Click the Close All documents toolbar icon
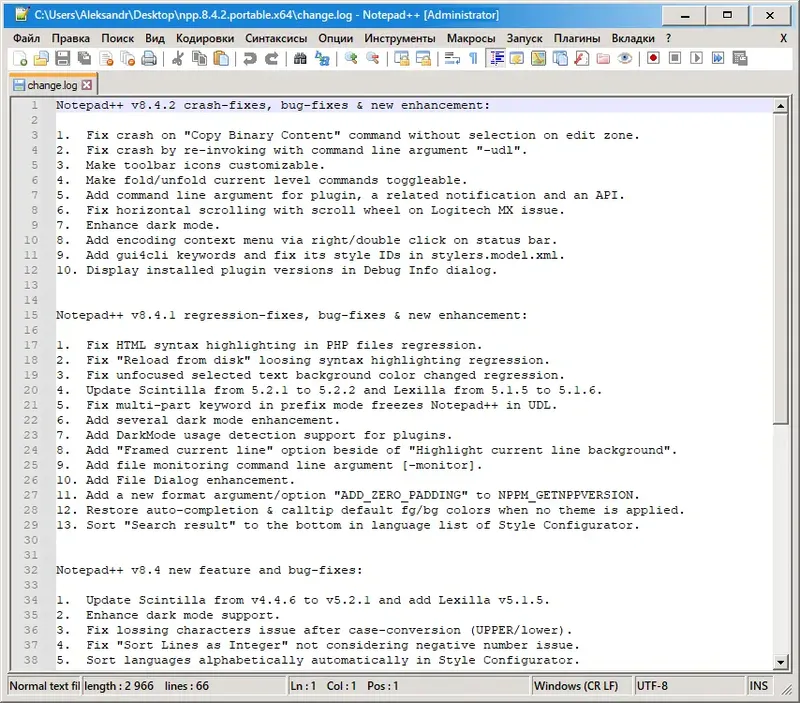800x703 pixels. (x=128, y=59)
